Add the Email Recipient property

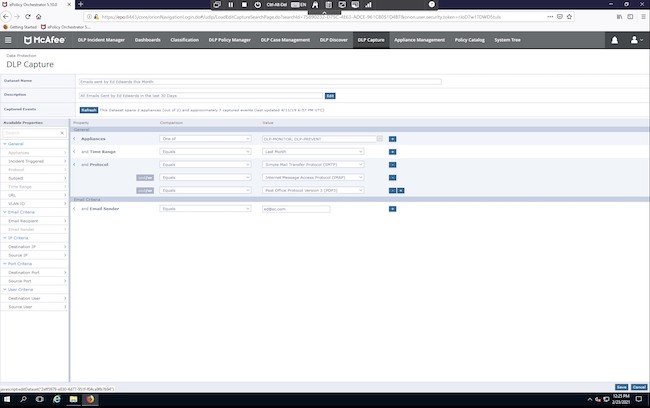pos(35,221)
